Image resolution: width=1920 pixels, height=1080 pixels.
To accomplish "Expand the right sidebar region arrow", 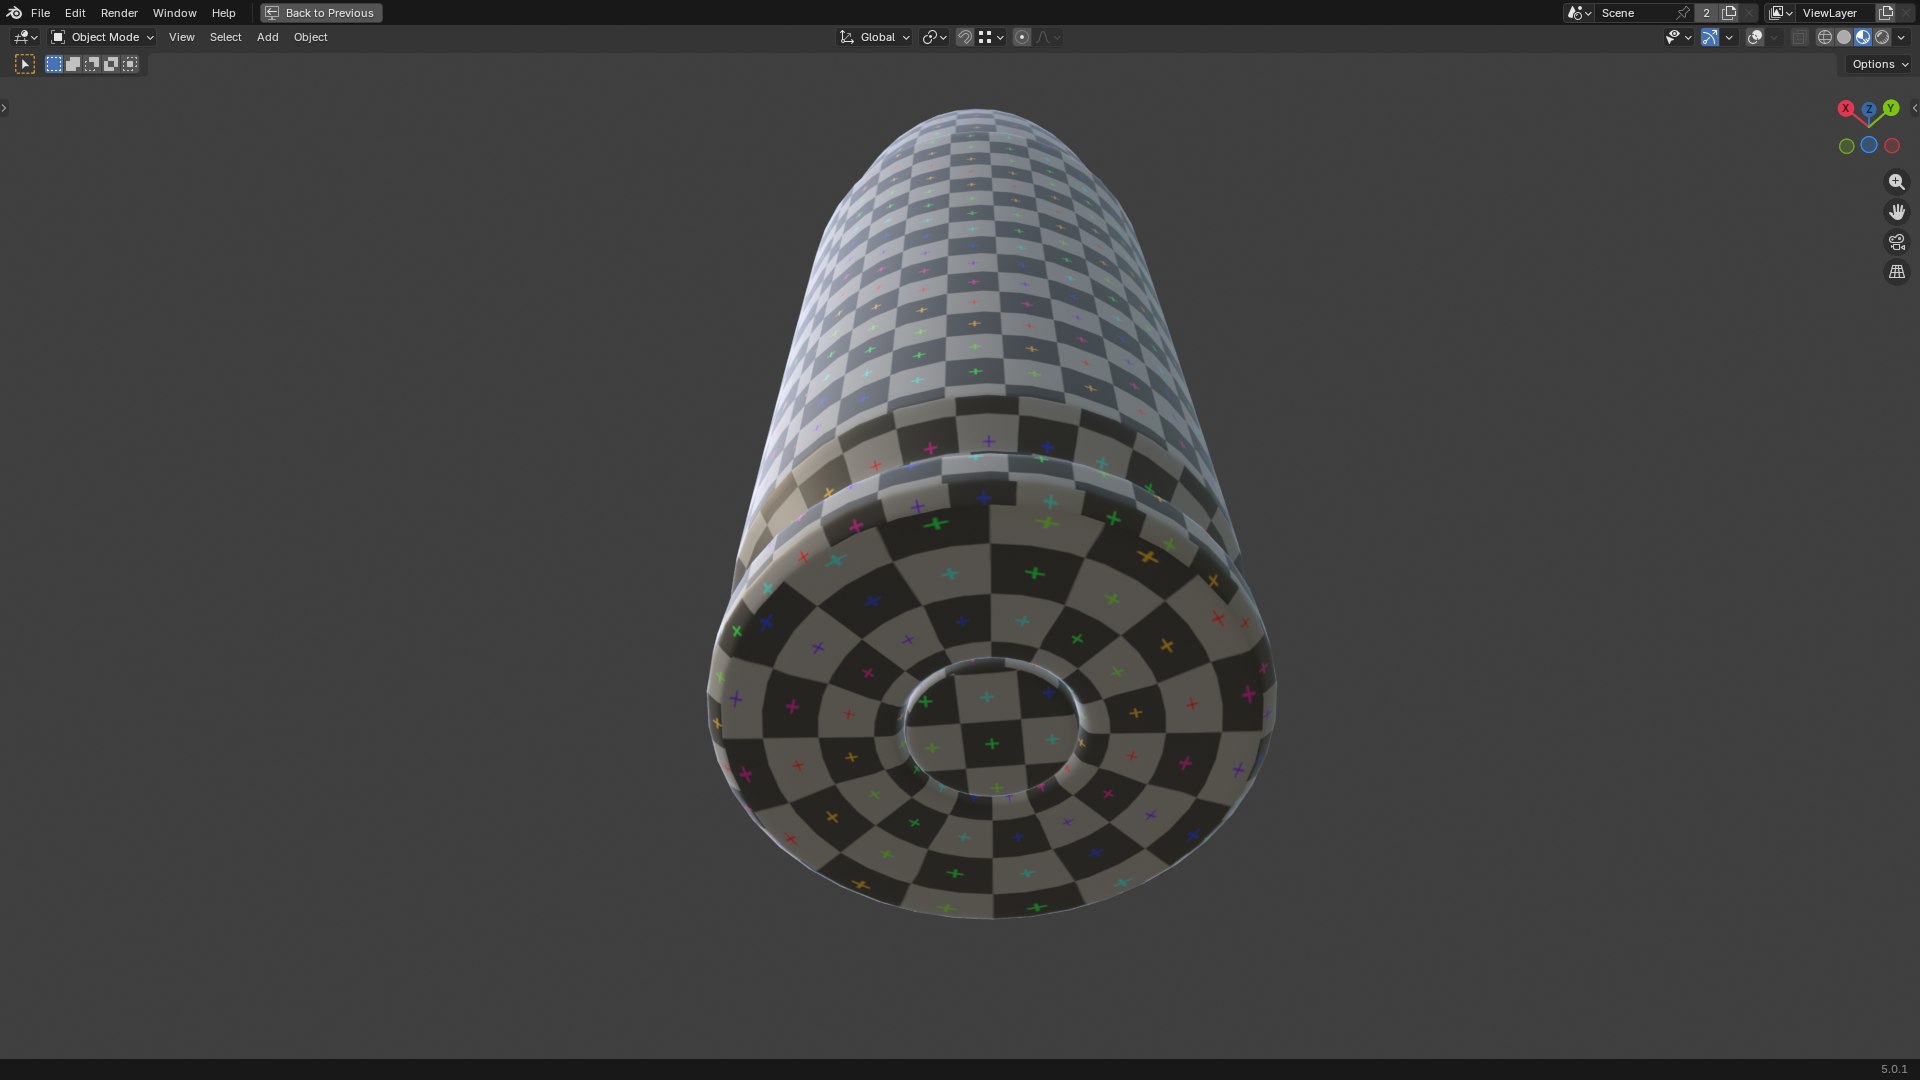I will [x=1914, y=108].
